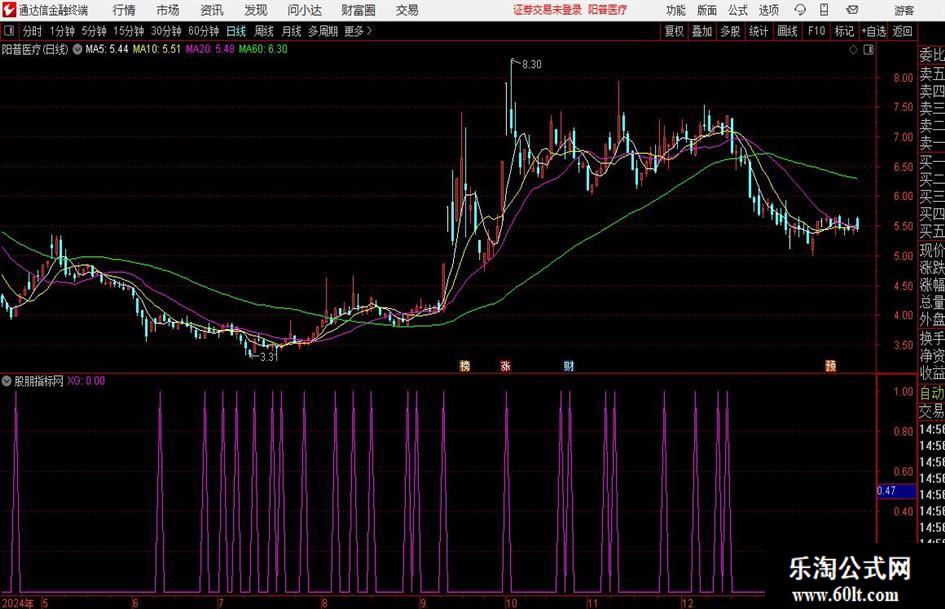Click the diamond icon atop chart

[853, 50]
